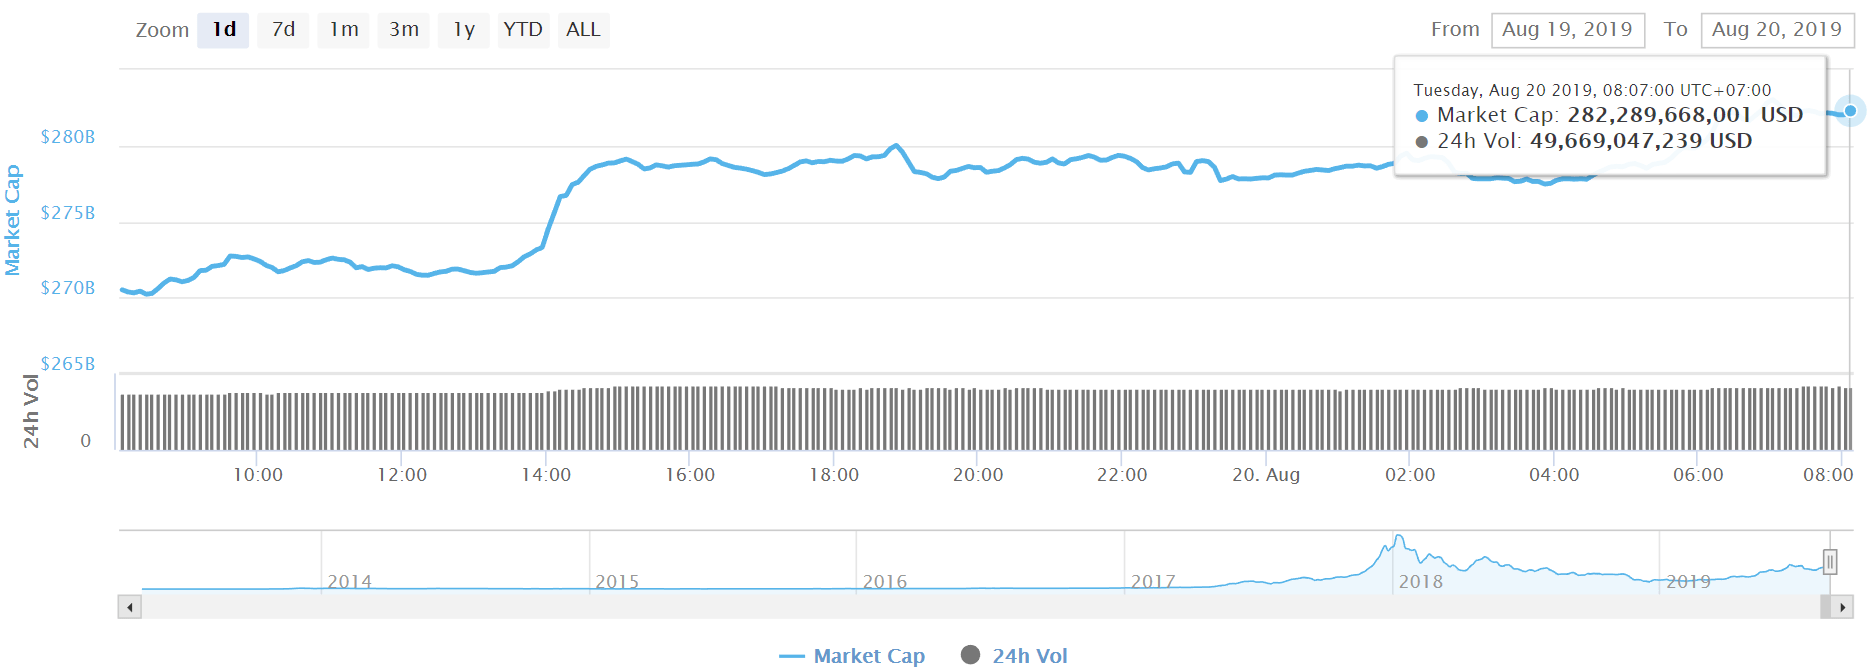Screen dimensions: 1875x669
Task: Select the 1y zoom range
Action: (464, 30)
